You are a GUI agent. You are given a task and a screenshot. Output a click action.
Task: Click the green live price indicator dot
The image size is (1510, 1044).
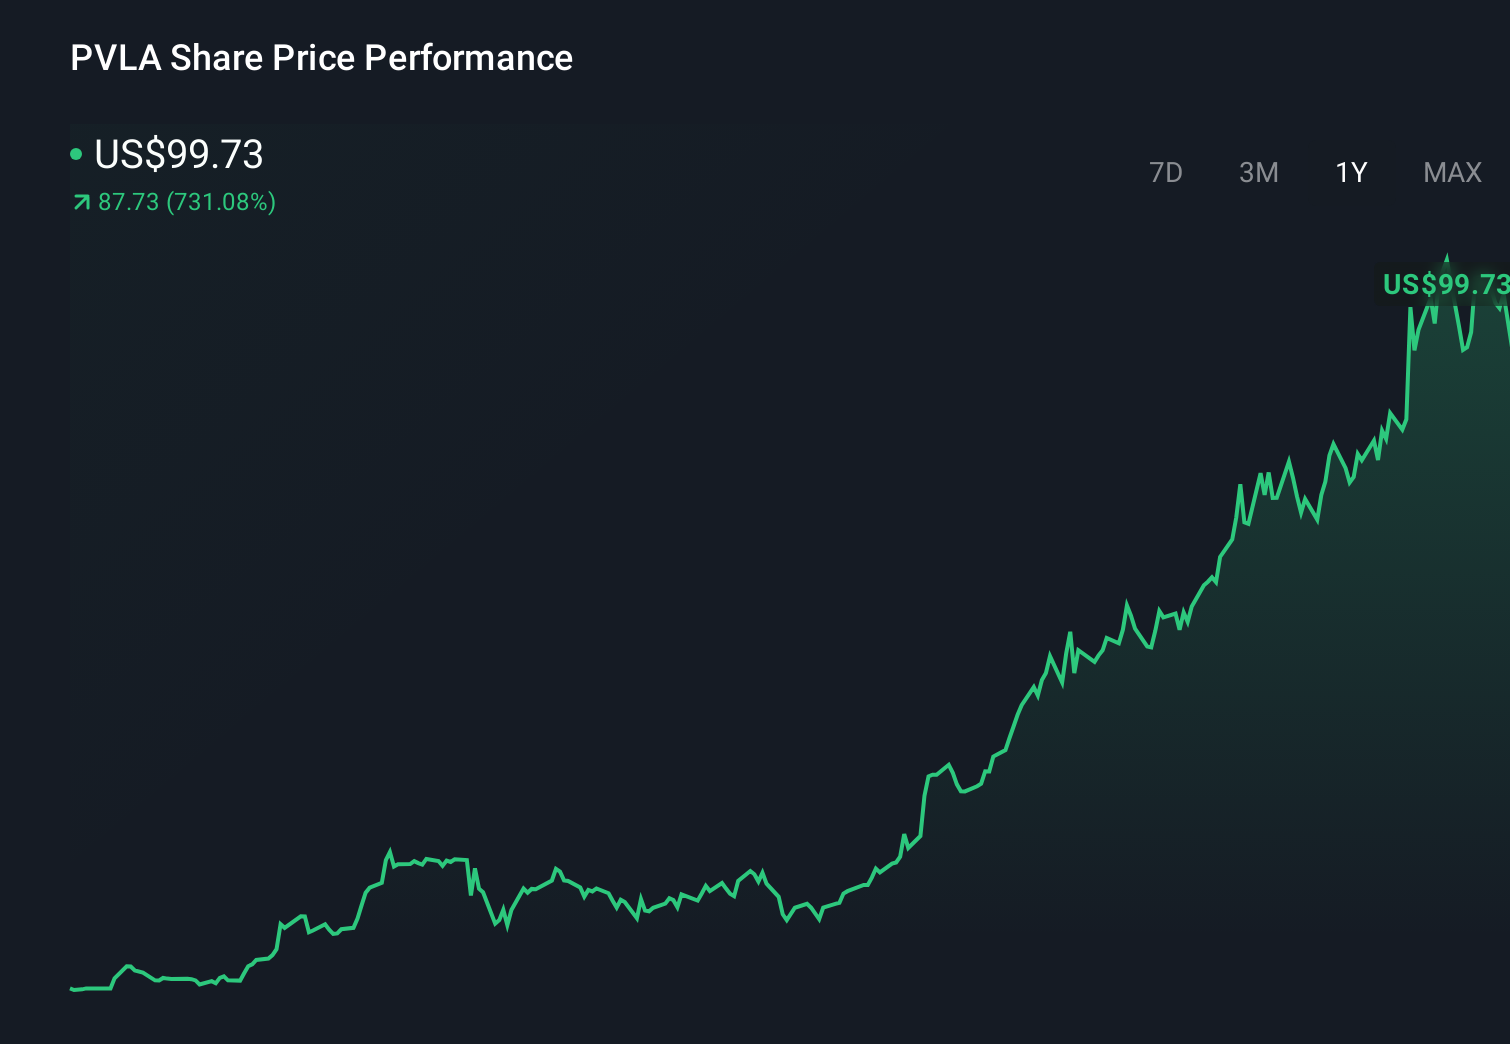[76, 154]
